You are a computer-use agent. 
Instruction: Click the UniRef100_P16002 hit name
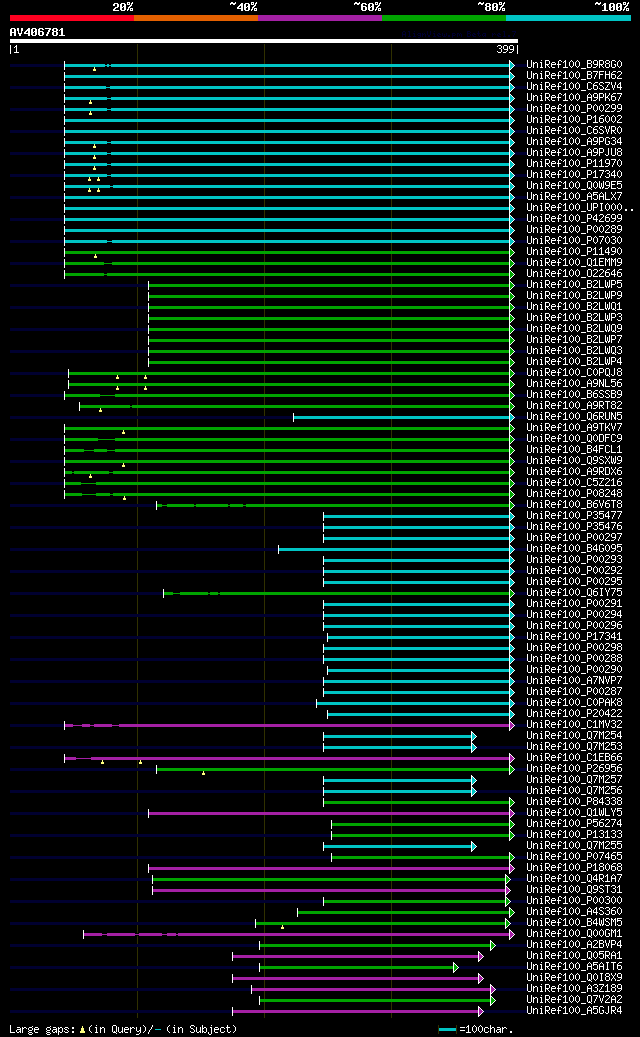click(574, 120)
